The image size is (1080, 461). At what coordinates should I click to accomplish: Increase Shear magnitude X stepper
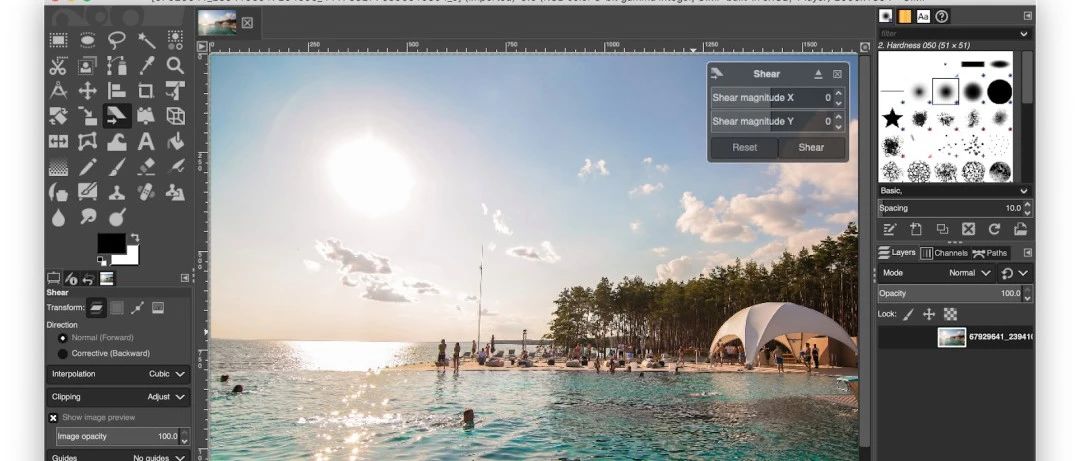[838, 94]
